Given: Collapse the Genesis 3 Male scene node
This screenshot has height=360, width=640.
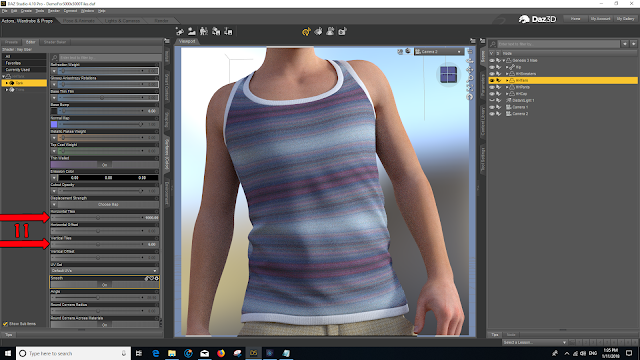Looking at the screenshot, I should tap(504, 60).
